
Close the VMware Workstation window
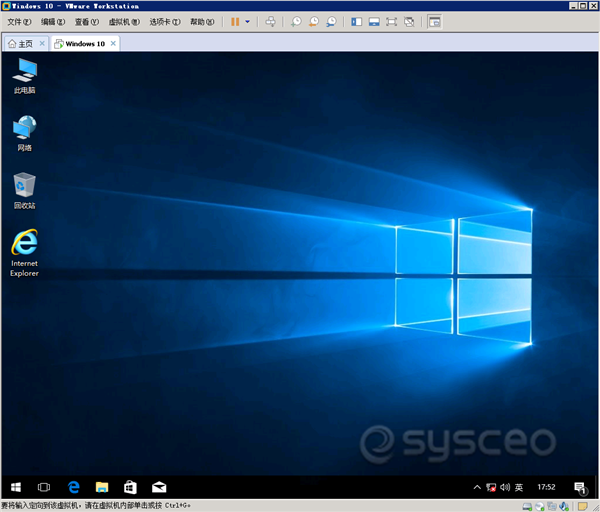(x=593, y=6)
